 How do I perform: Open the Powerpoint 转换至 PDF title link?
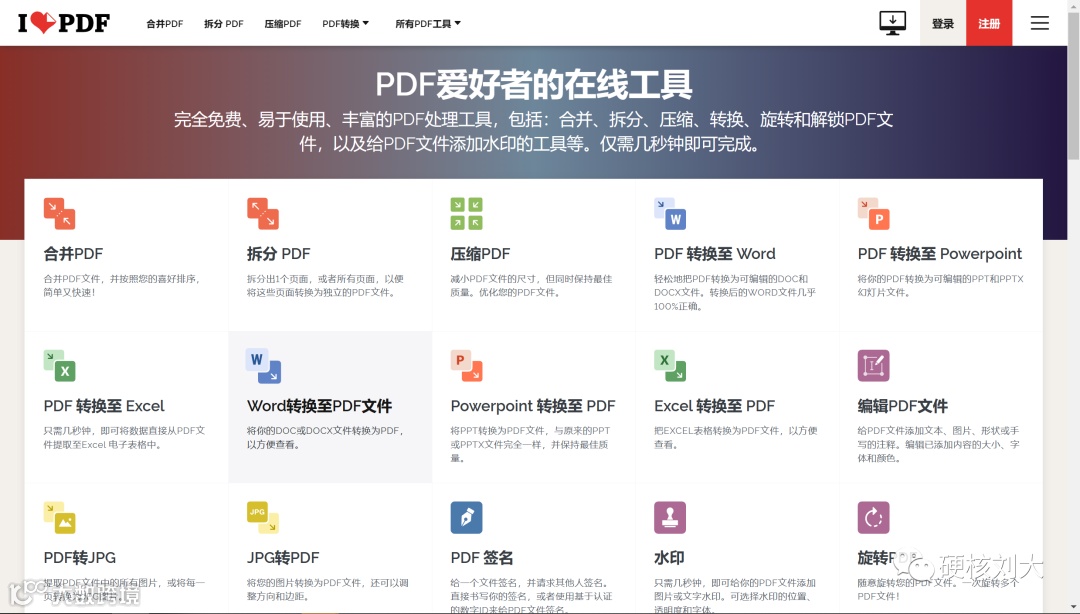coord(533,407)
